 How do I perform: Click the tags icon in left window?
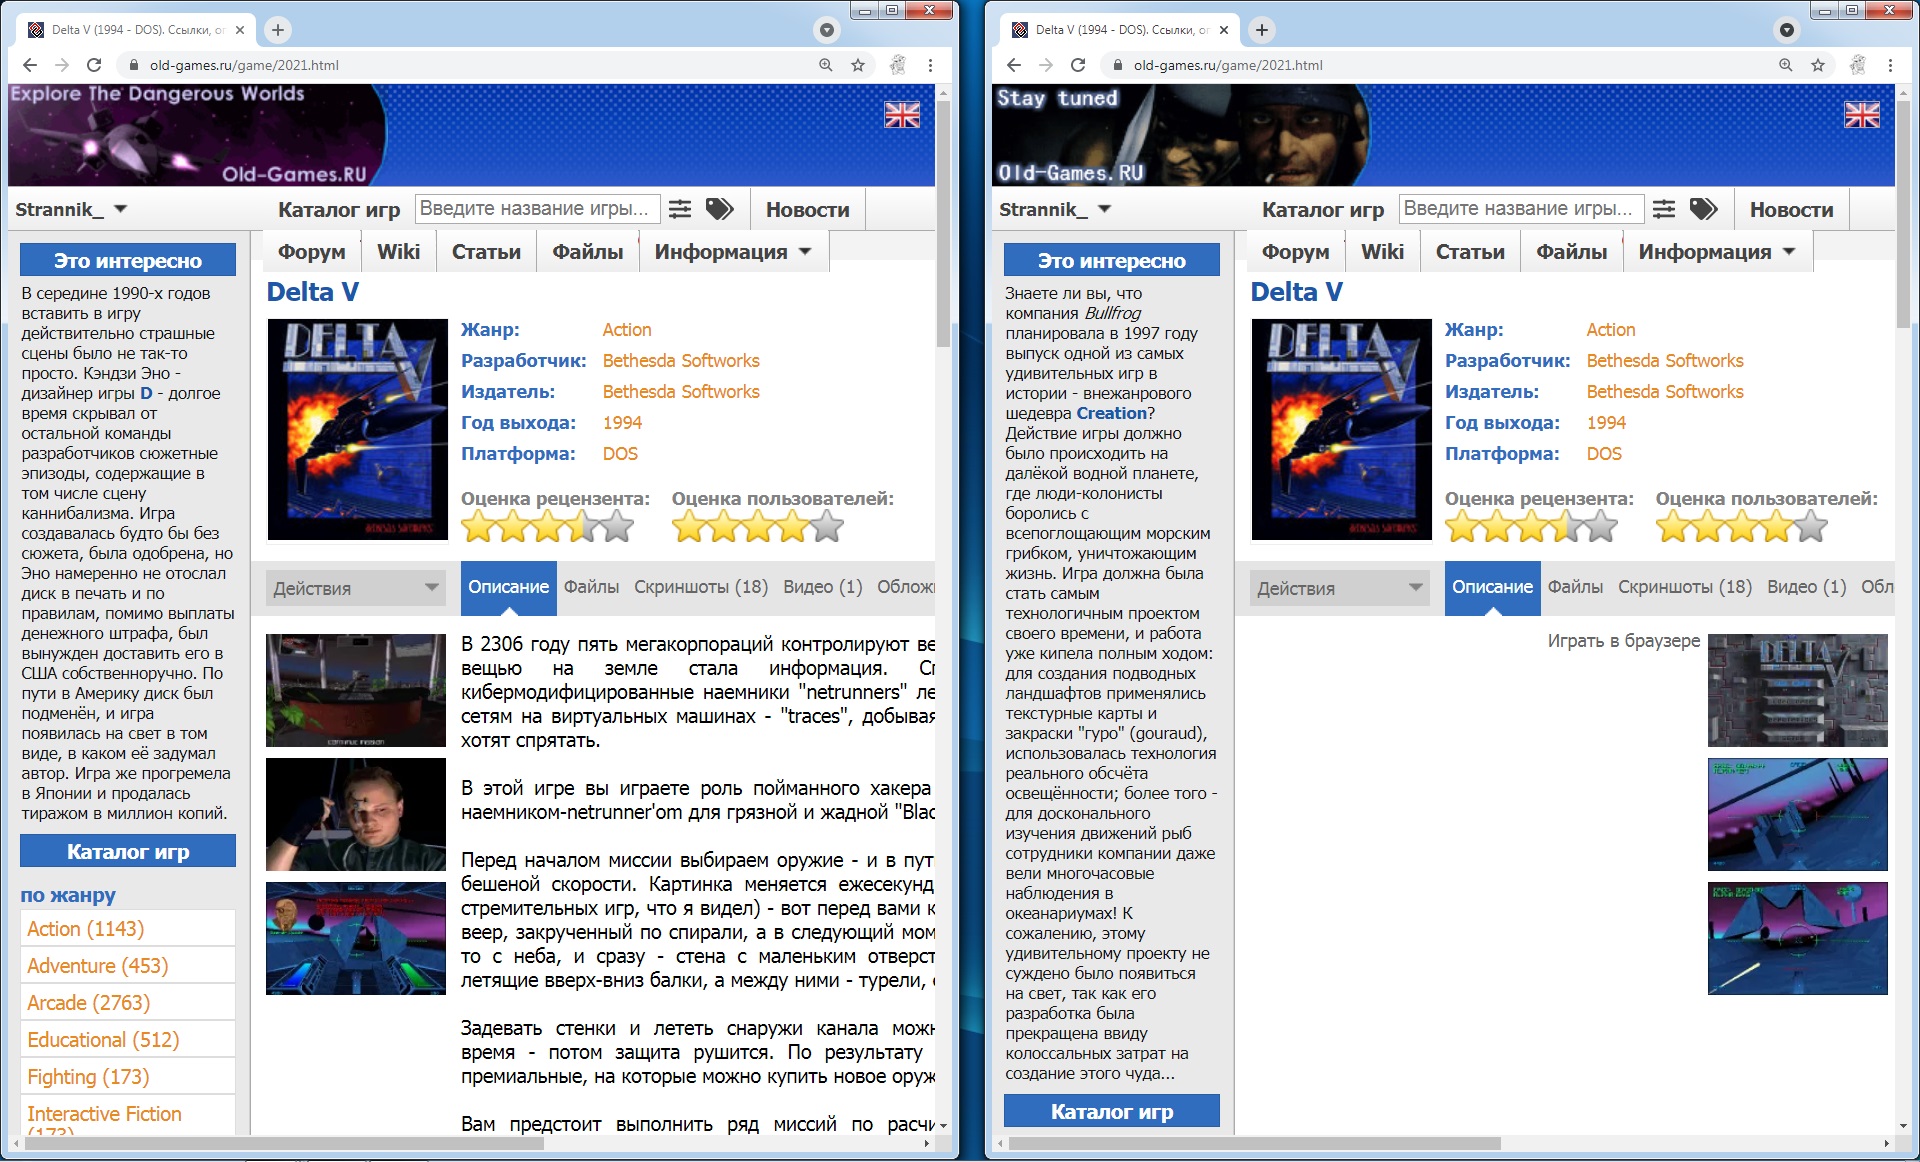pos(719,209)
